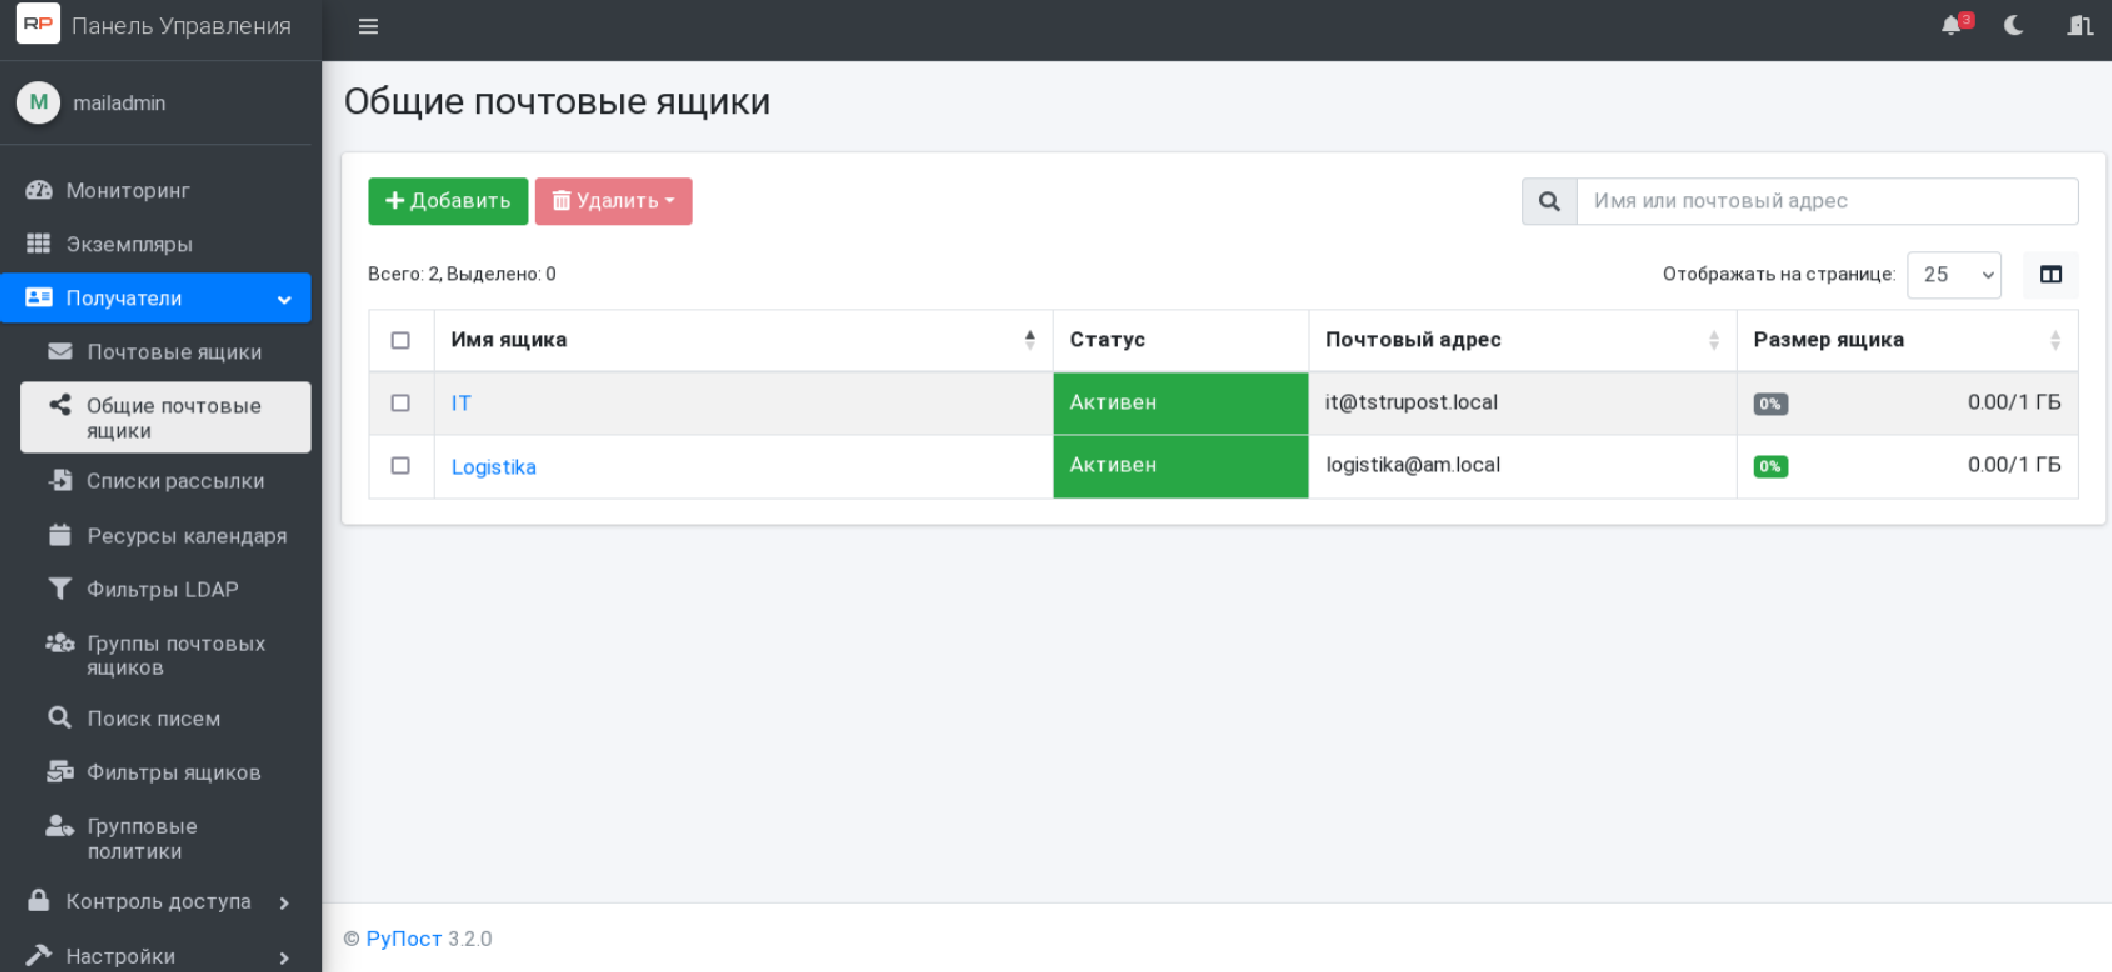Click the Logistika 0% usage badge

tap(1770, 466)
